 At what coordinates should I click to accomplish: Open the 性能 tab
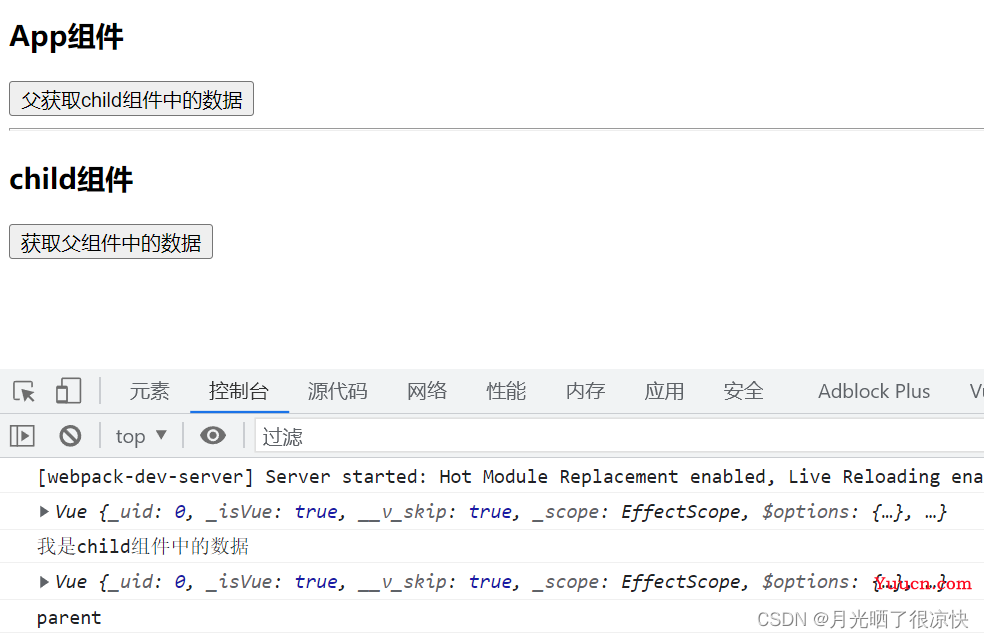click(506, 391)
